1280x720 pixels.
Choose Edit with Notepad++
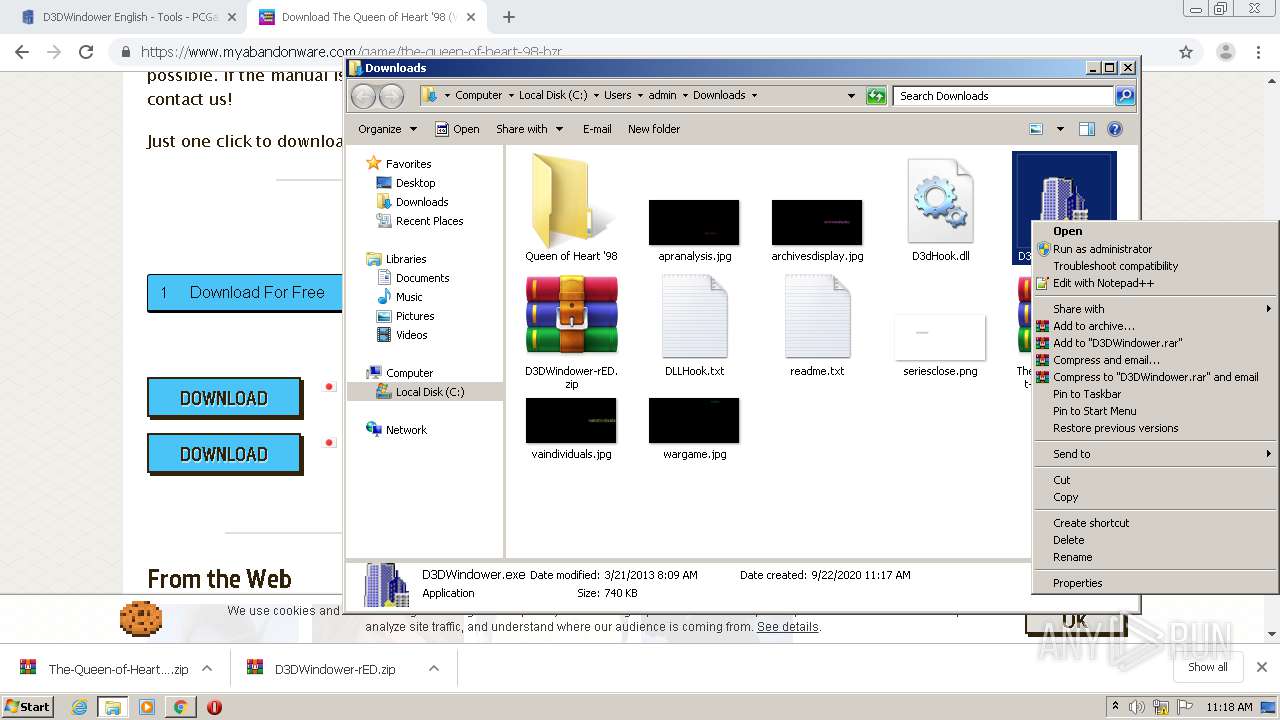click(x=1155, y=283)
